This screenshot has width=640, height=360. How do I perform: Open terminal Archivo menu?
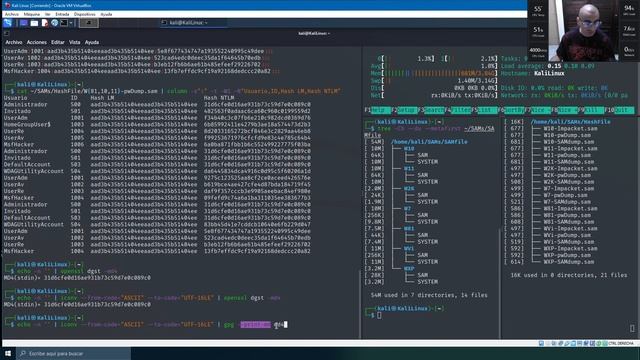(13, 42)
